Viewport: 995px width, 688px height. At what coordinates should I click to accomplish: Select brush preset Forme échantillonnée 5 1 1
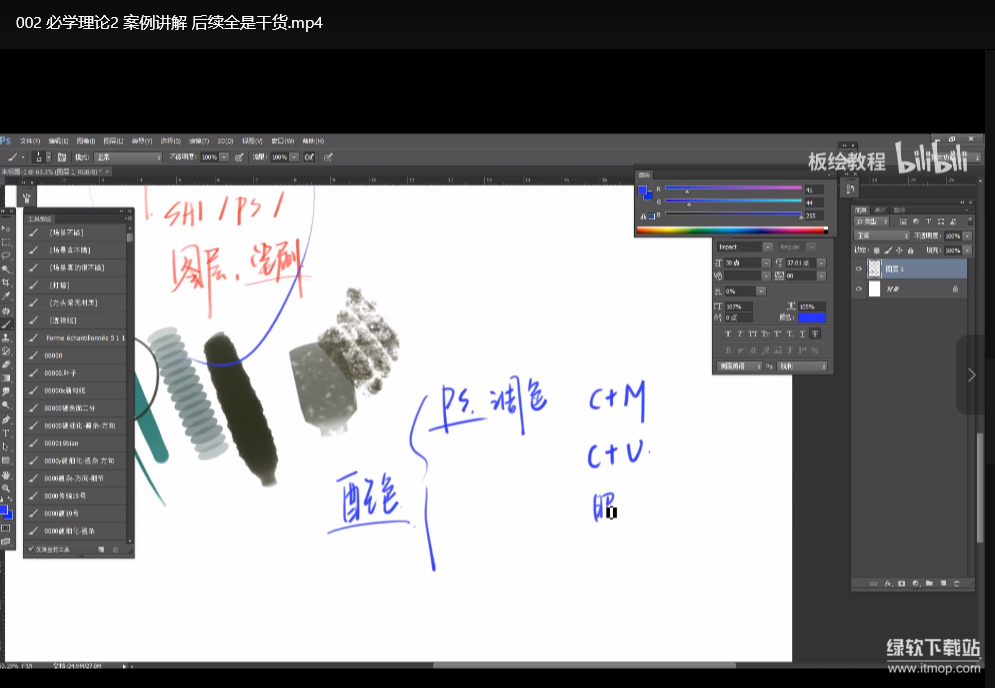coord(76,338)
